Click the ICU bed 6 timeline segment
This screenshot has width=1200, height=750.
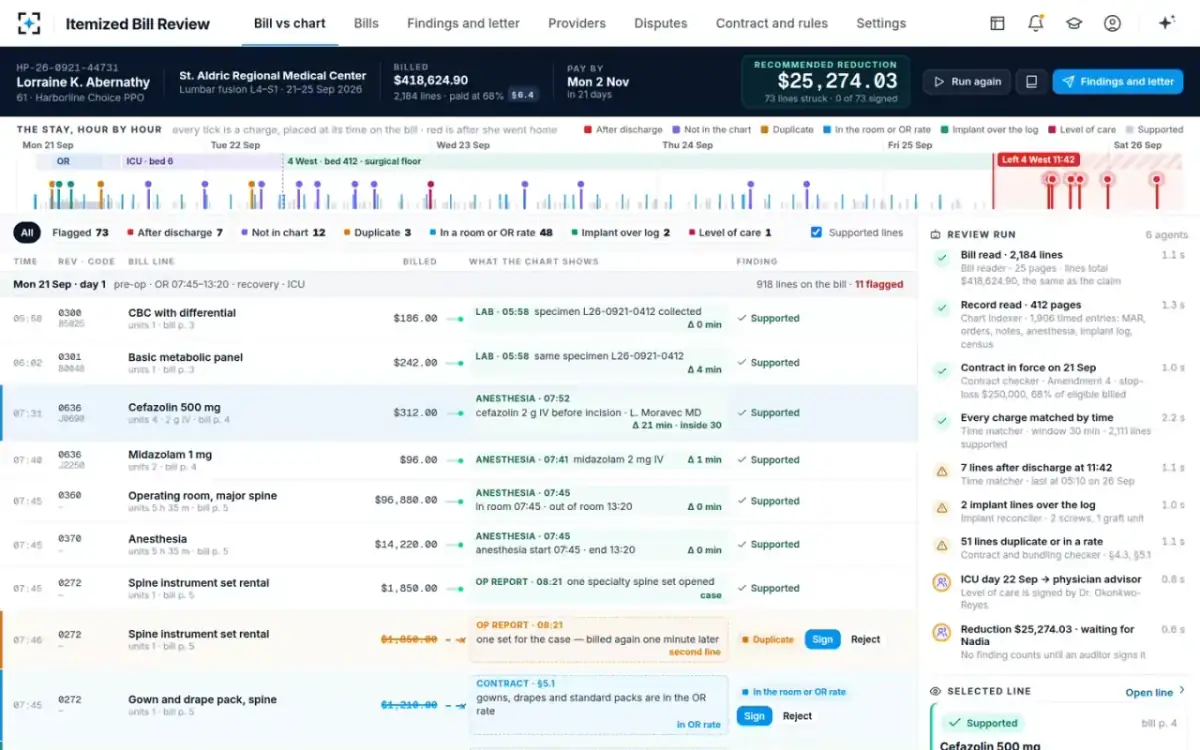click(x=200, y=161)
